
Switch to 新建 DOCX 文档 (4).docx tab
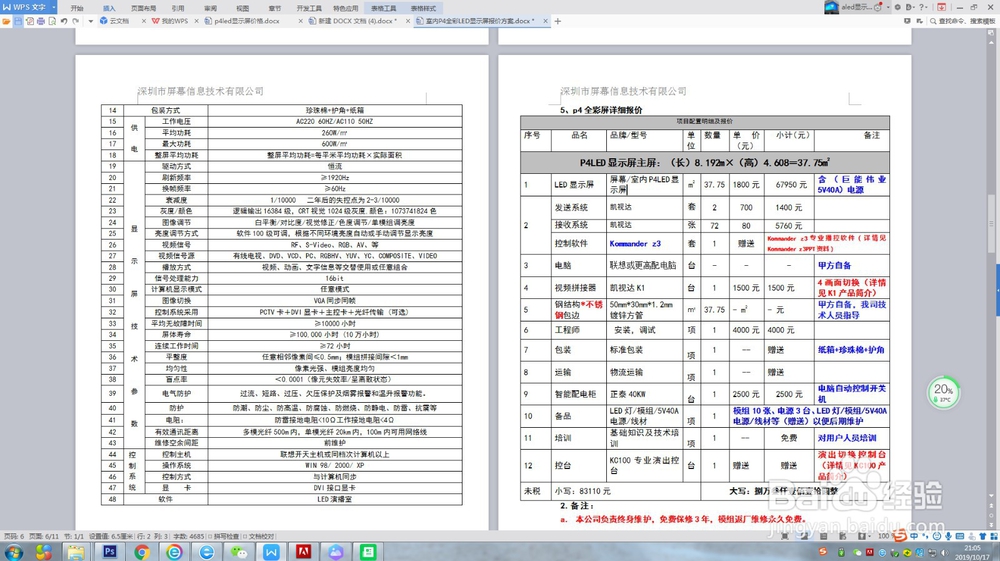tap(354, 21)
